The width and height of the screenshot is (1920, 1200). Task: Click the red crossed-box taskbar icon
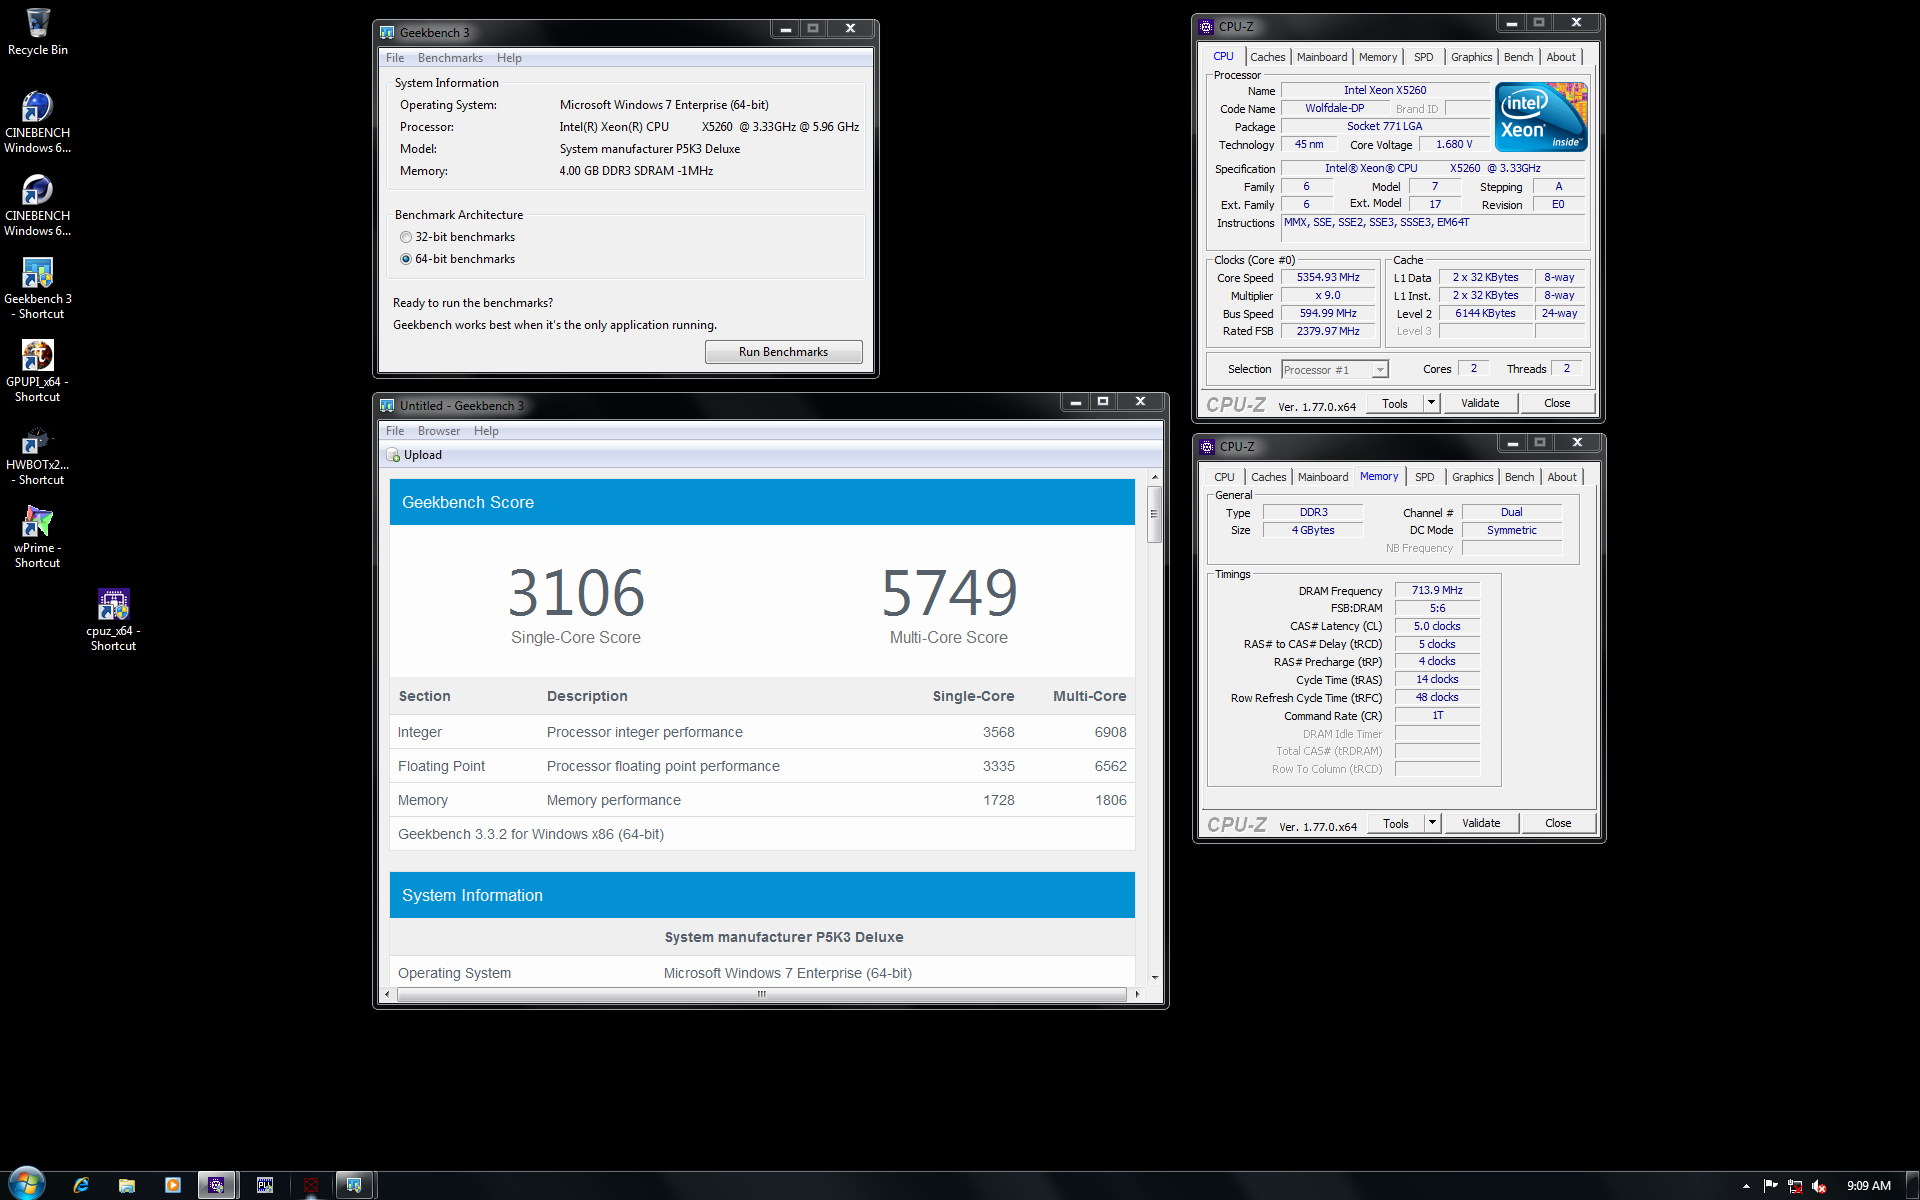point(311,1185)
